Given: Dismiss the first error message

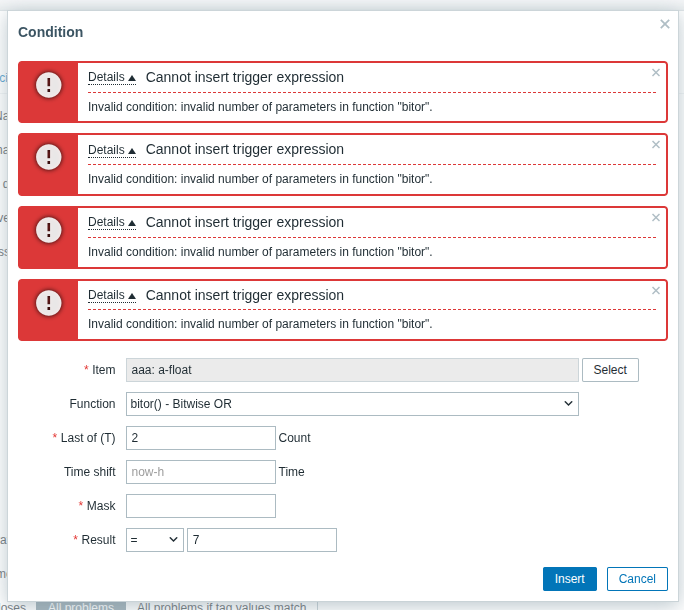Looking at the screenshot, I should 656,73.
